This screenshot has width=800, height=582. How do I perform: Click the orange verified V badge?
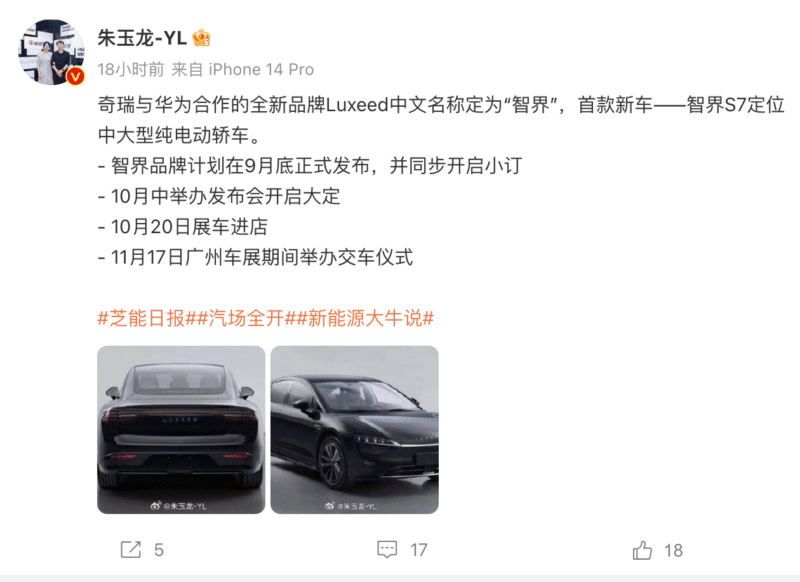point(76,77)
